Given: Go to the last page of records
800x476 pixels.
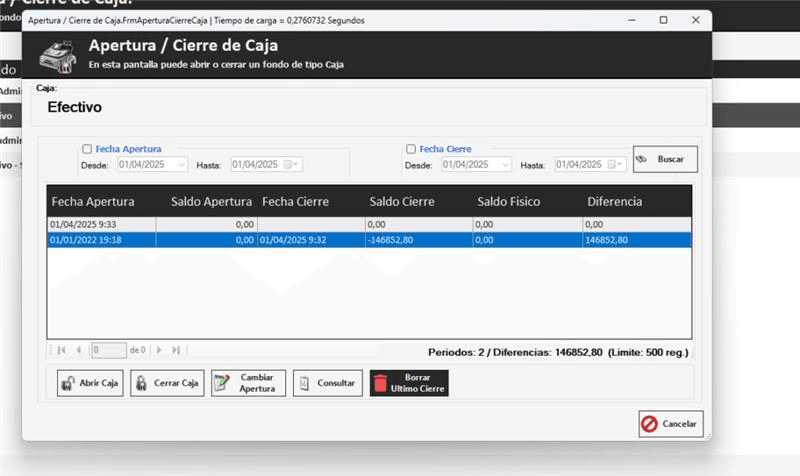Looking at the screenshot, I should click(177, 350).
